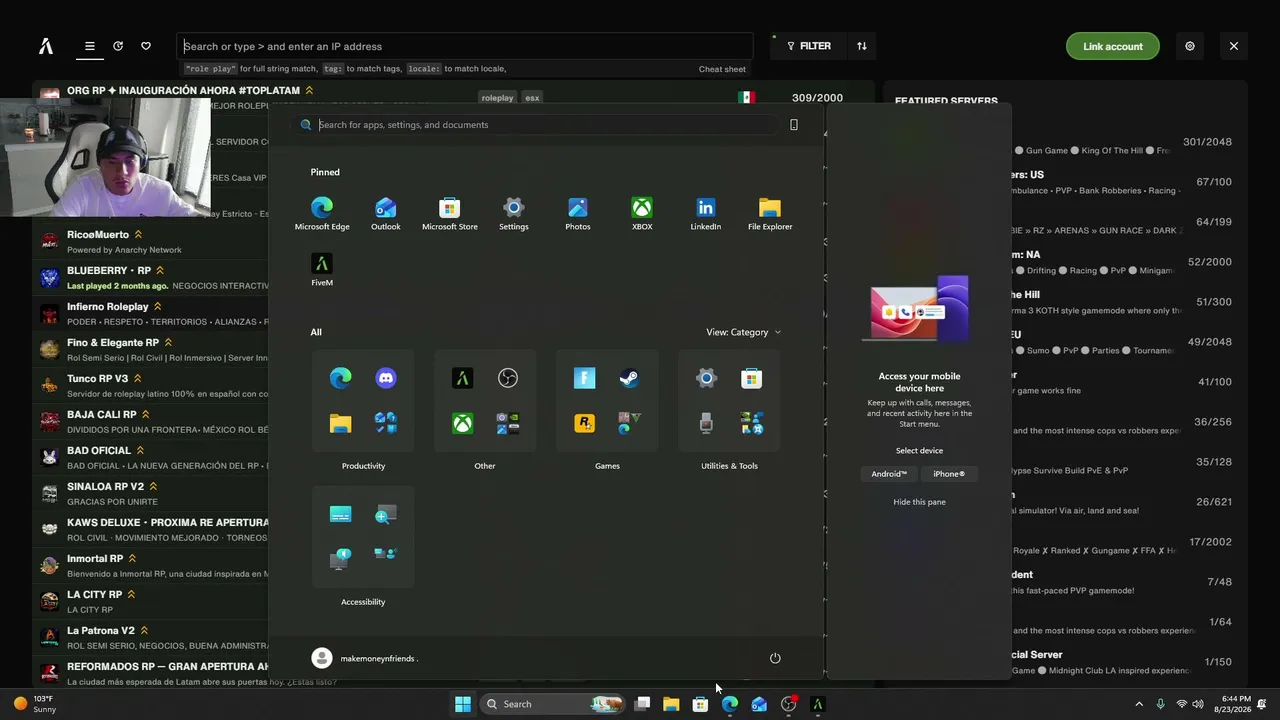Viewport: 1280px width, 720px height.
Task: Open Steam in the Games category
Action: click(629, 378)
